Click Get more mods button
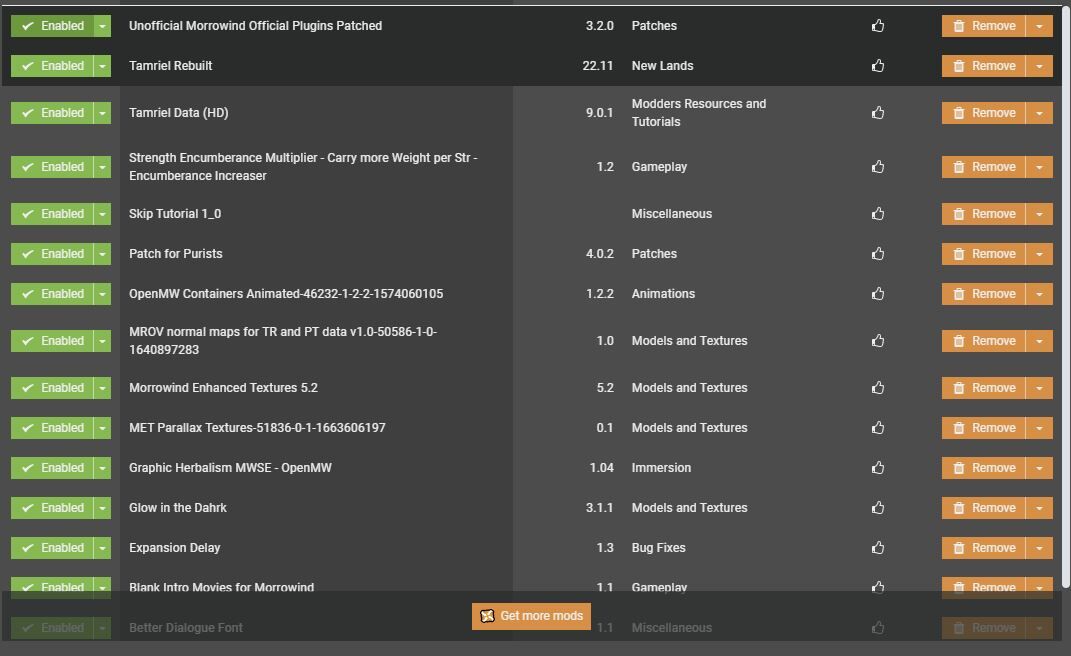 tap(531, 616)
